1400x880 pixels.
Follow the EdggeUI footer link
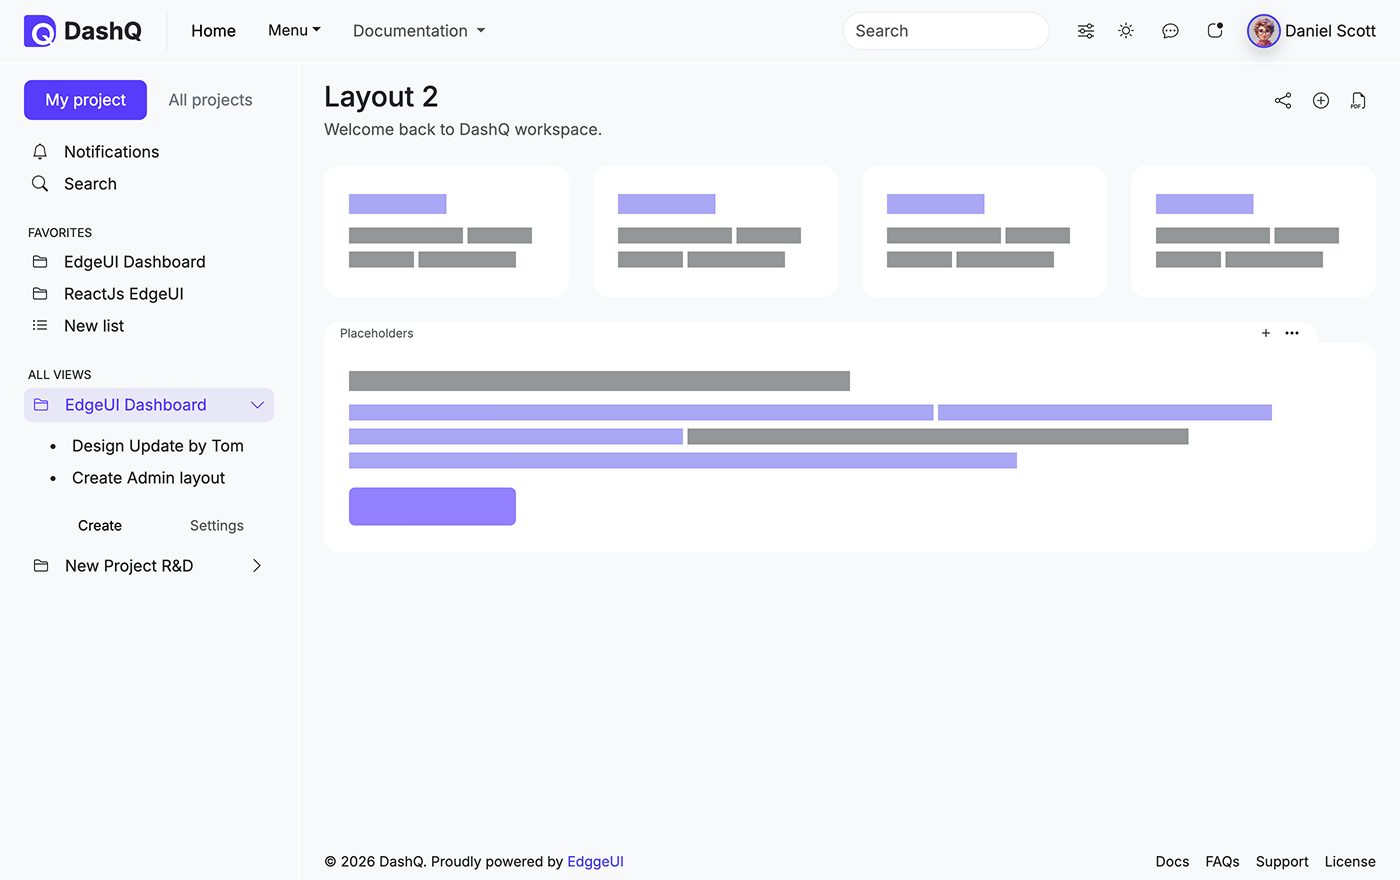point(595,861)
